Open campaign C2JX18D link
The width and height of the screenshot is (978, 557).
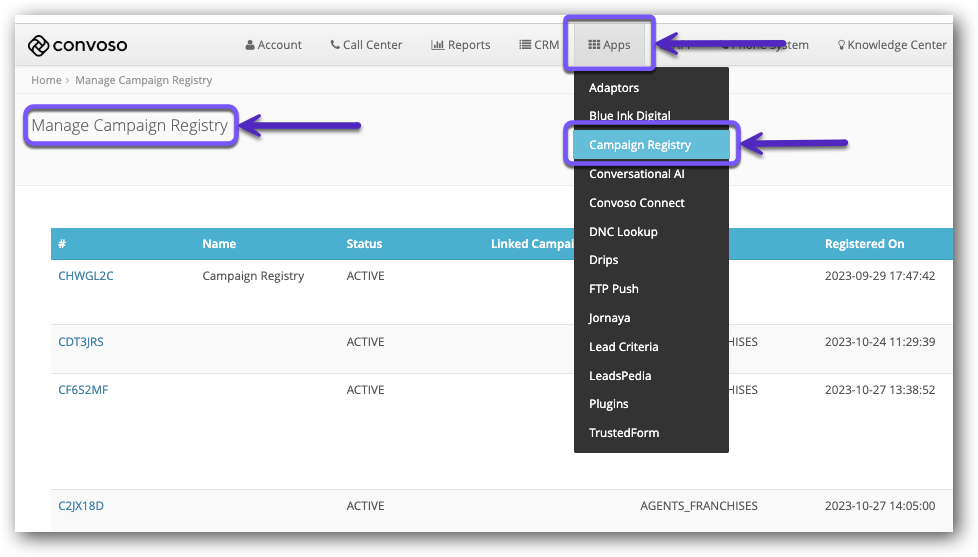[80, 506]
